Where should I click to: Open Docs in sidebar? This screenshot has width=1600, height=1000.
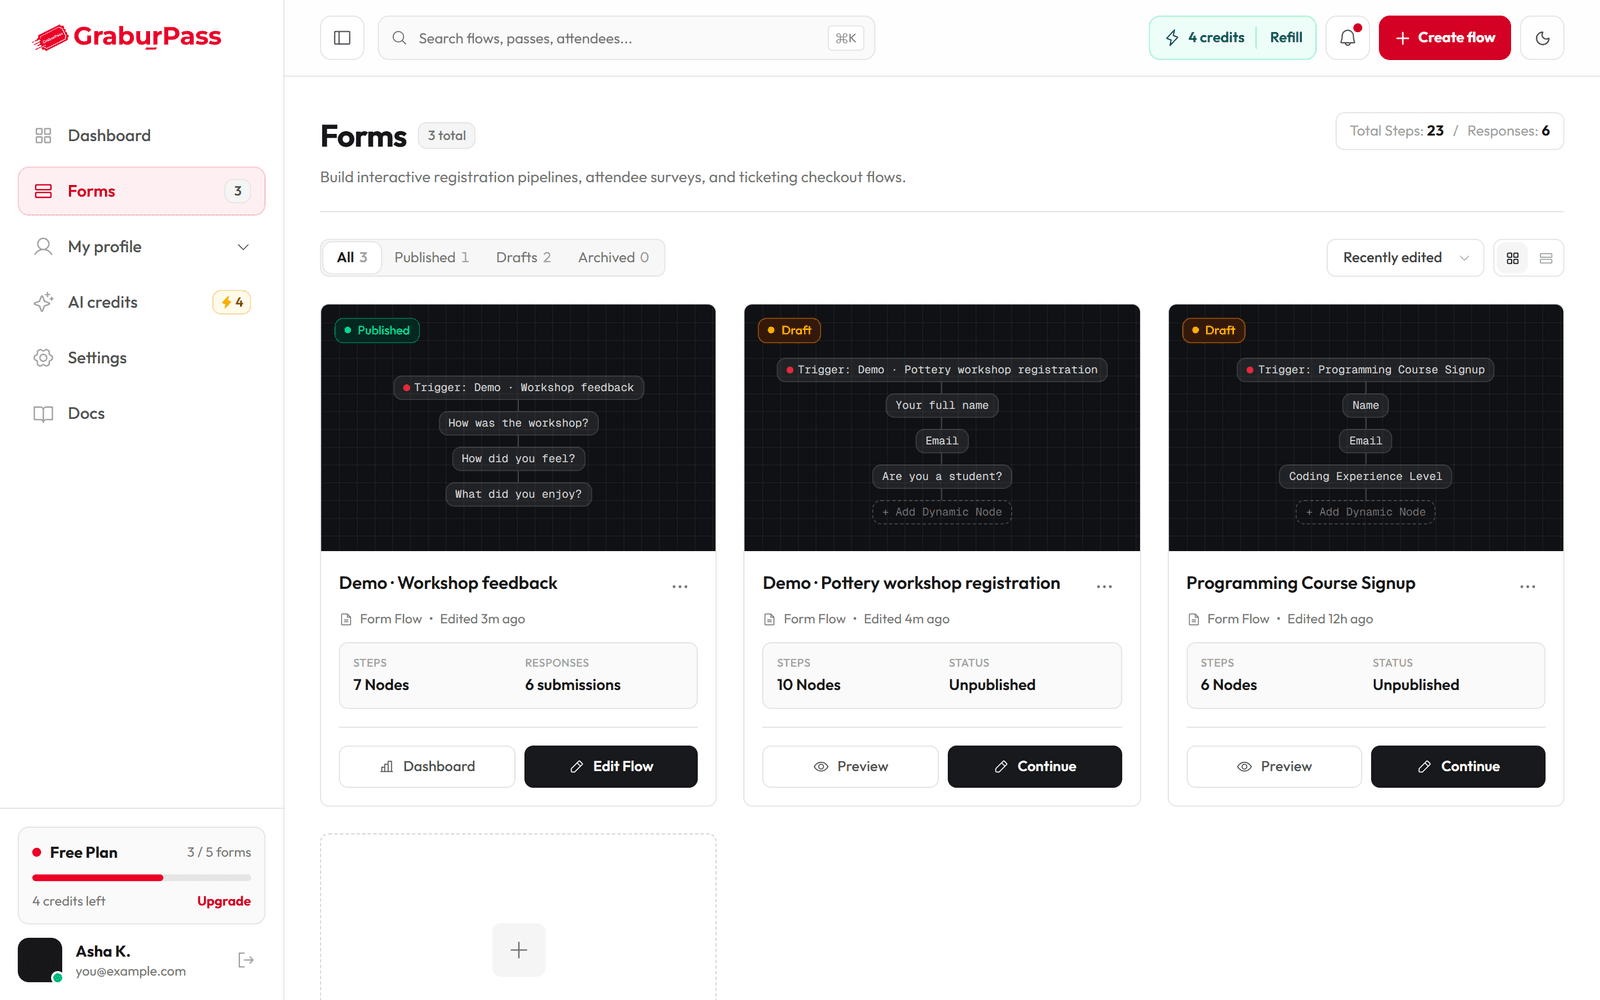(x=141, y=413)
